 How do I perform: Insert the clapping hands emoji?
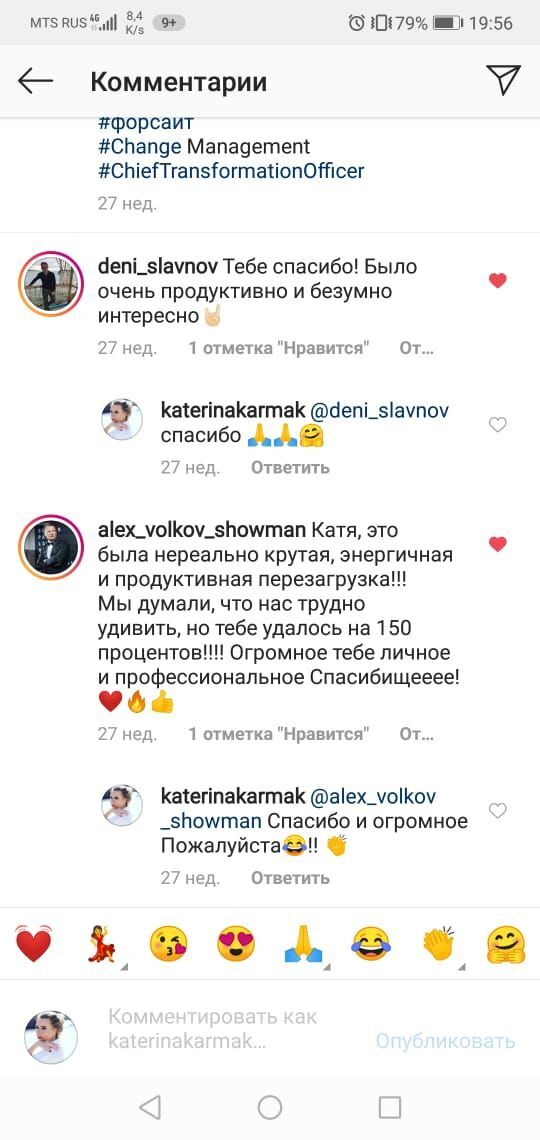tap(439, 944)
